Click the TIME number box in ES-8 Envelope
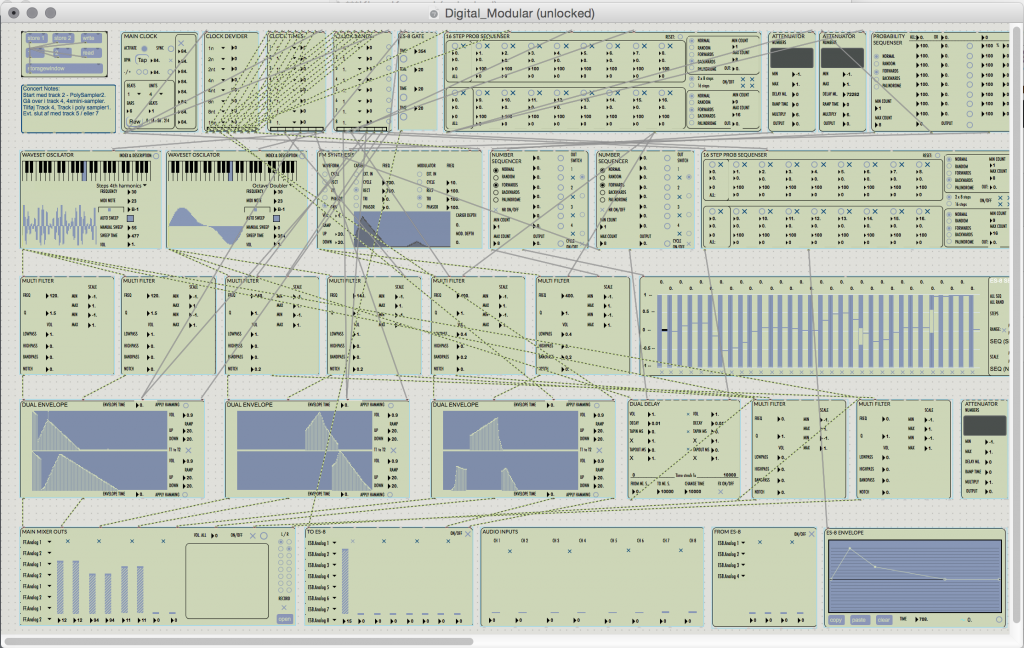 tap(923, 619)
